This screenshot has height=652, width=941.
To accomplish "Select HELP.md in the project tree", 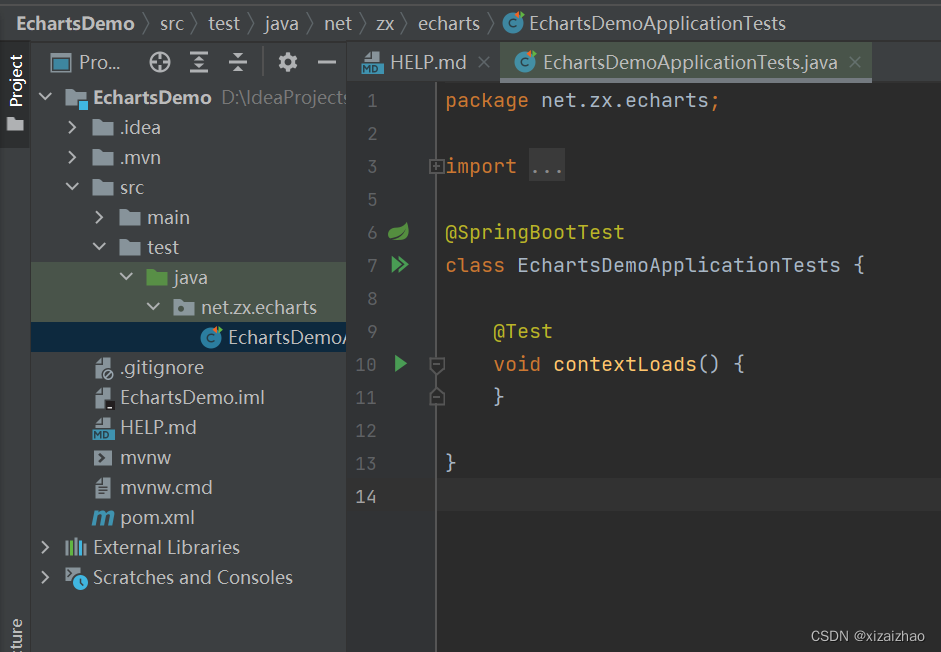I will (x=188, y=427).
